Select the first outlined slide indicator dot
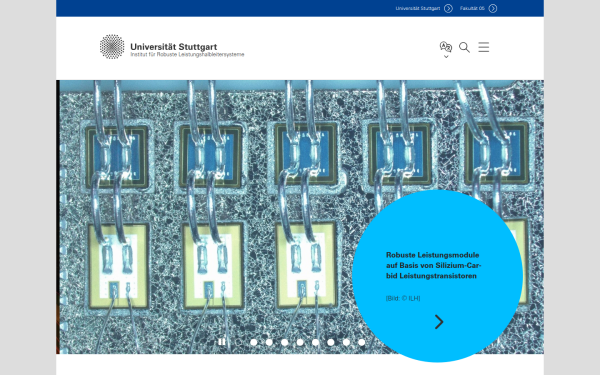The height and width of the screenshot is (375, 600). (238, 342)
